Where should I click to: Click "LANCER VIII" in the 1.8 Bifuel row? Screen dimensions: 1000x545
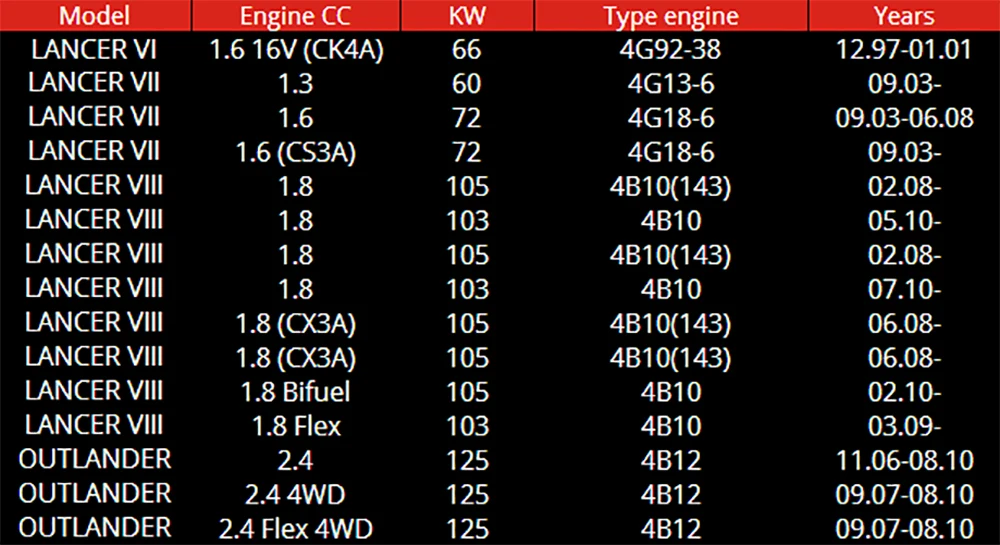[x=94, y=391]
